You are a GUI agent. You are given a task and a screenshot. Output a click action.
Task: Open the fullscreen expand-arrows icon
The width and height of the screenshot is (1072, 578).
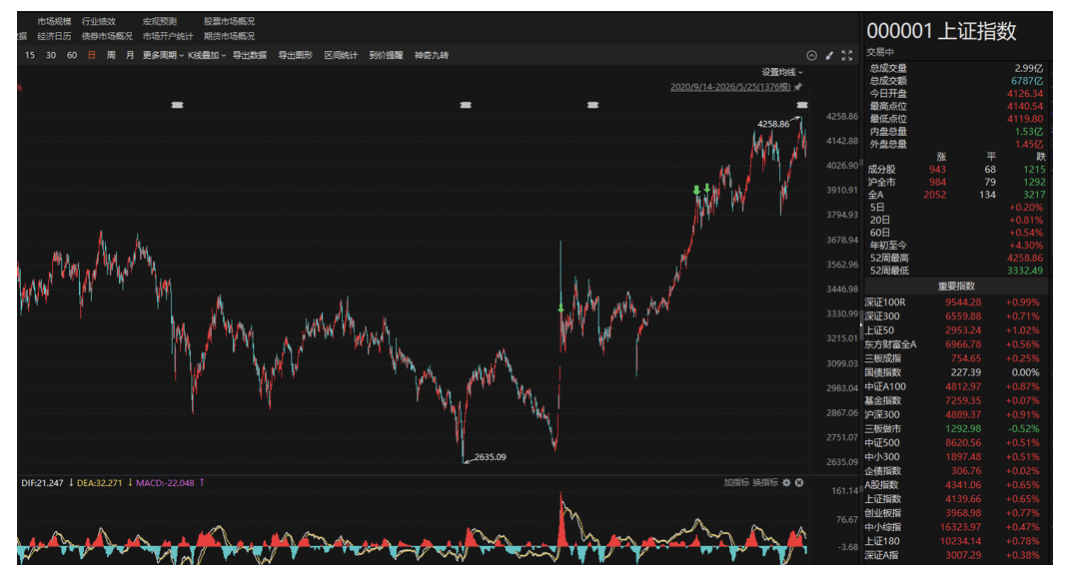tap(847, 55)
